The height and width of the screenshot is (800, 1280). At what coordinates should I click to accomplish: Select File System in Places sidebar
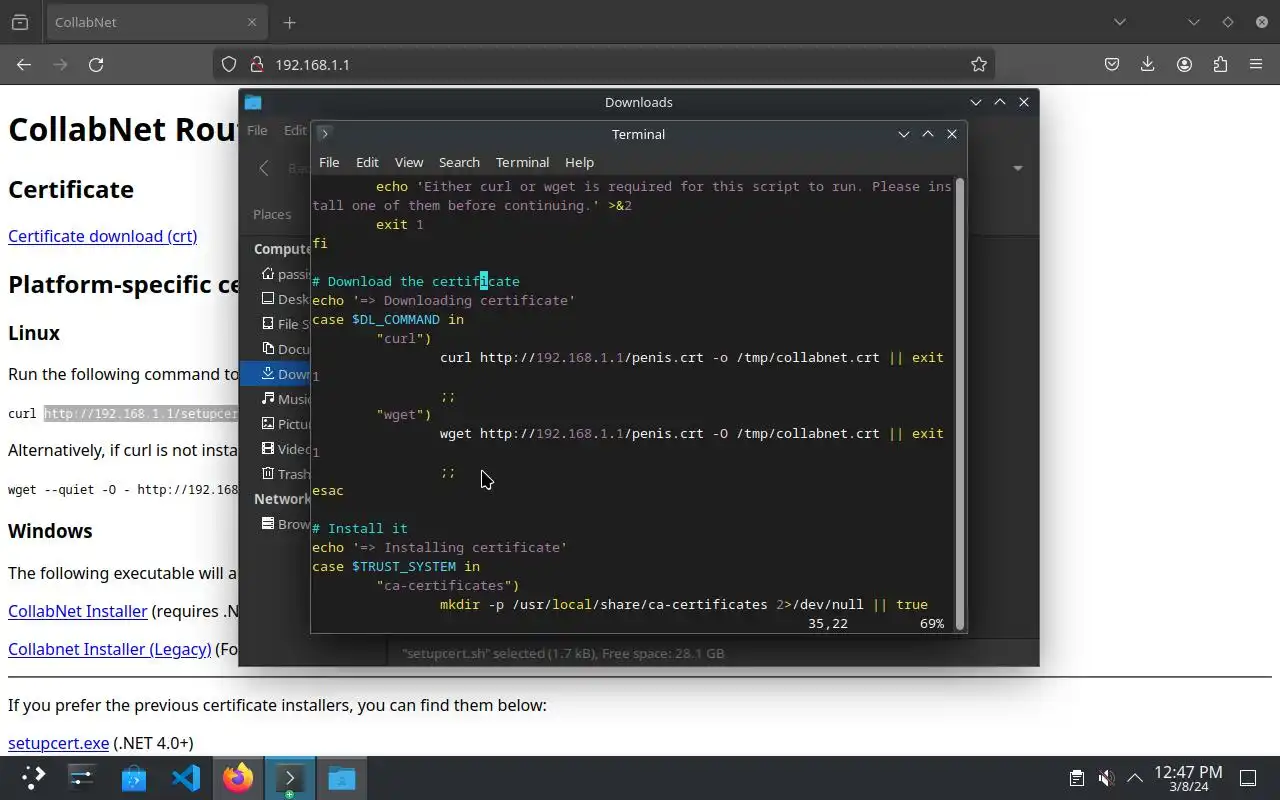click(284, 324)
